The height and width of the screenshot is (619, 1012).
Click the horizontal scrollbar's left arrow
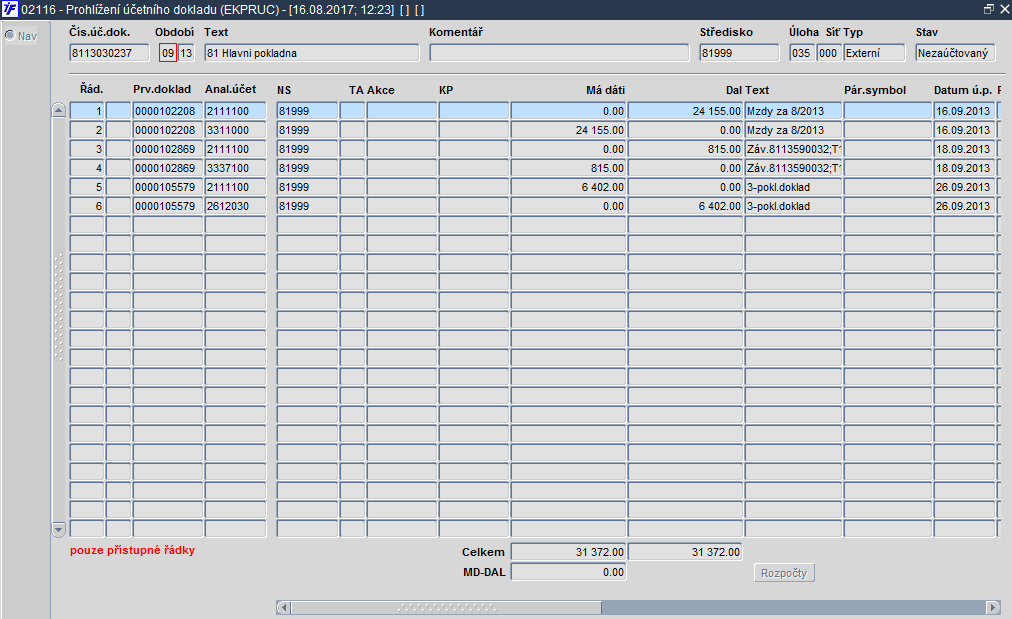(283, 607)
